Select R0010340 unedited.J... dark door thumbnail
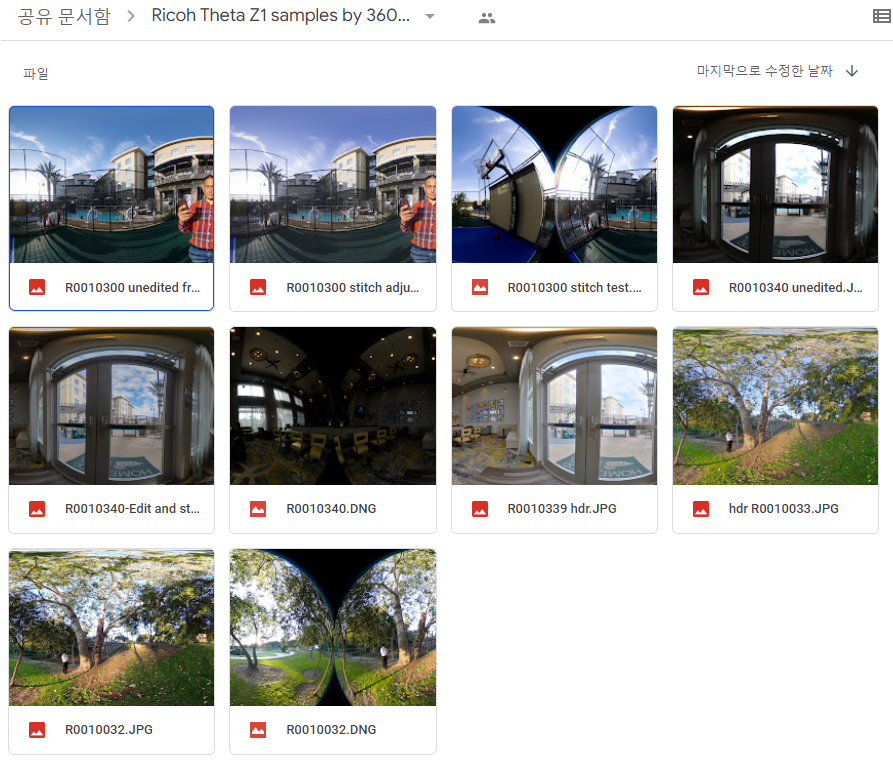The image size is (893, 763). (x=775, y=184)
